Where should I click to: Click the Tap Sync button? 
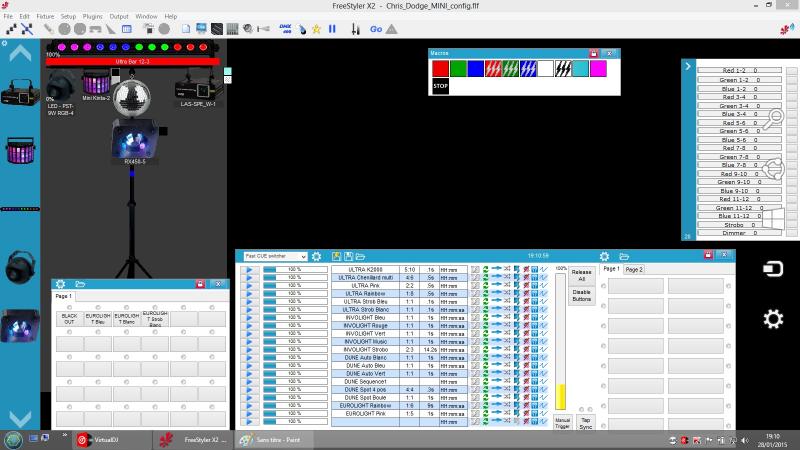tap(586, 423)
